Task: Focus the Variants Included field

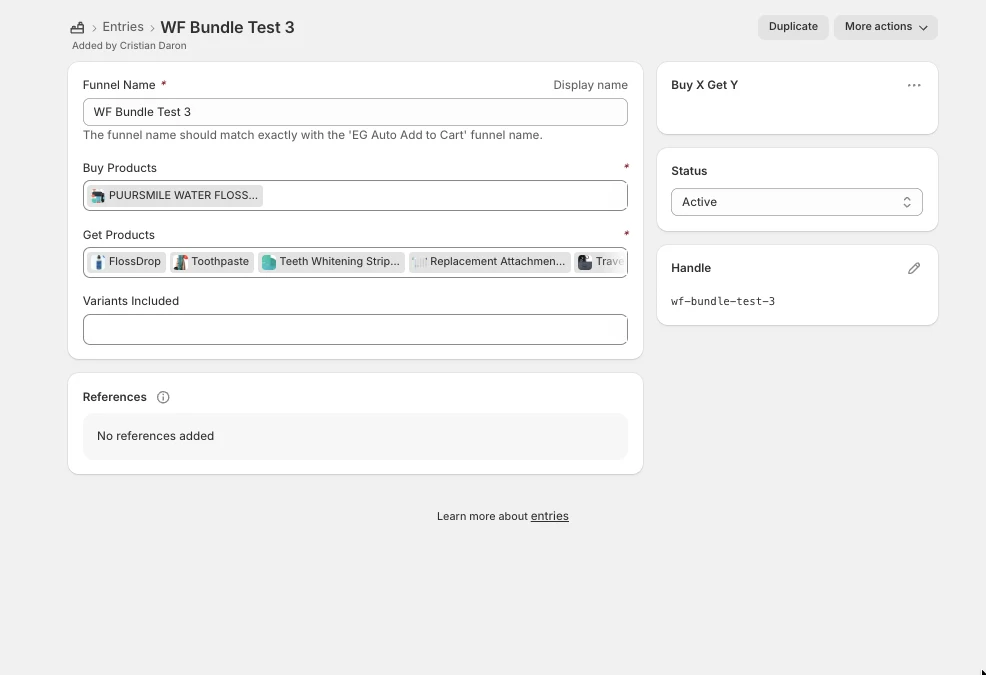Action: point(355,330)
